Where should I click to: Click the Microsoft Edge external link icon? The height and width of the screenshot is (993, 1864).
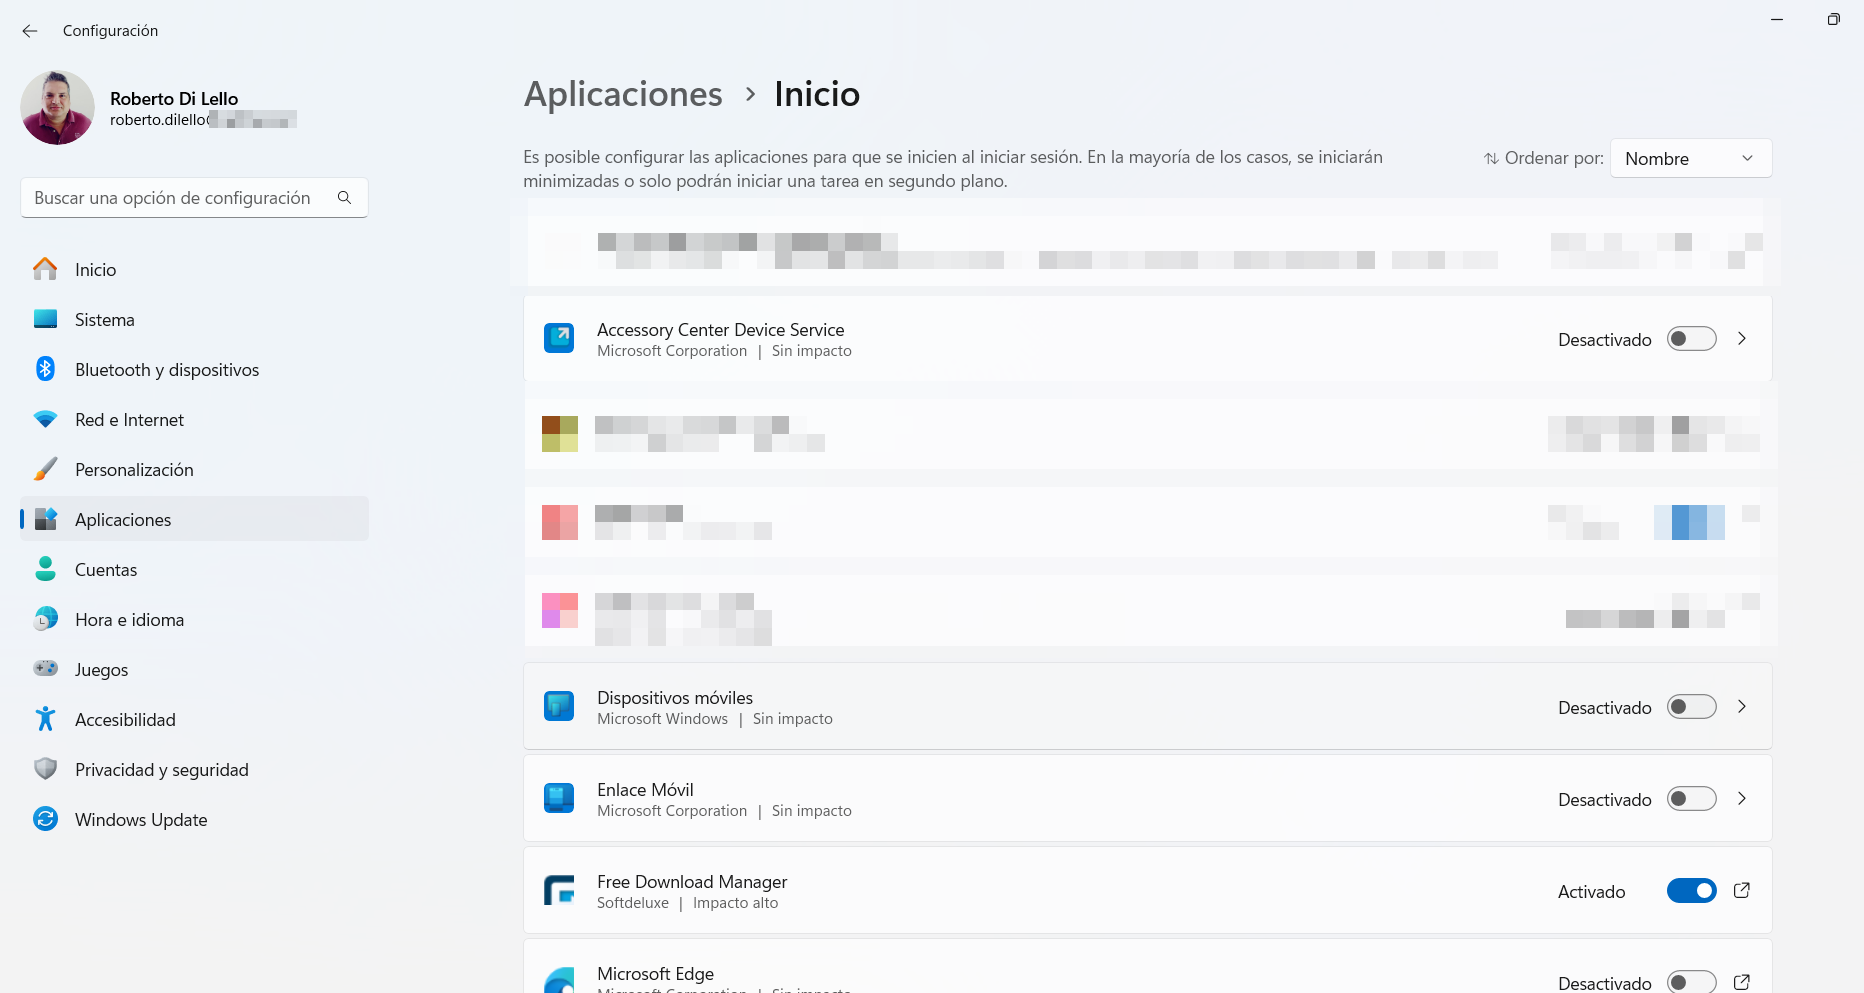coord(1741,982)
